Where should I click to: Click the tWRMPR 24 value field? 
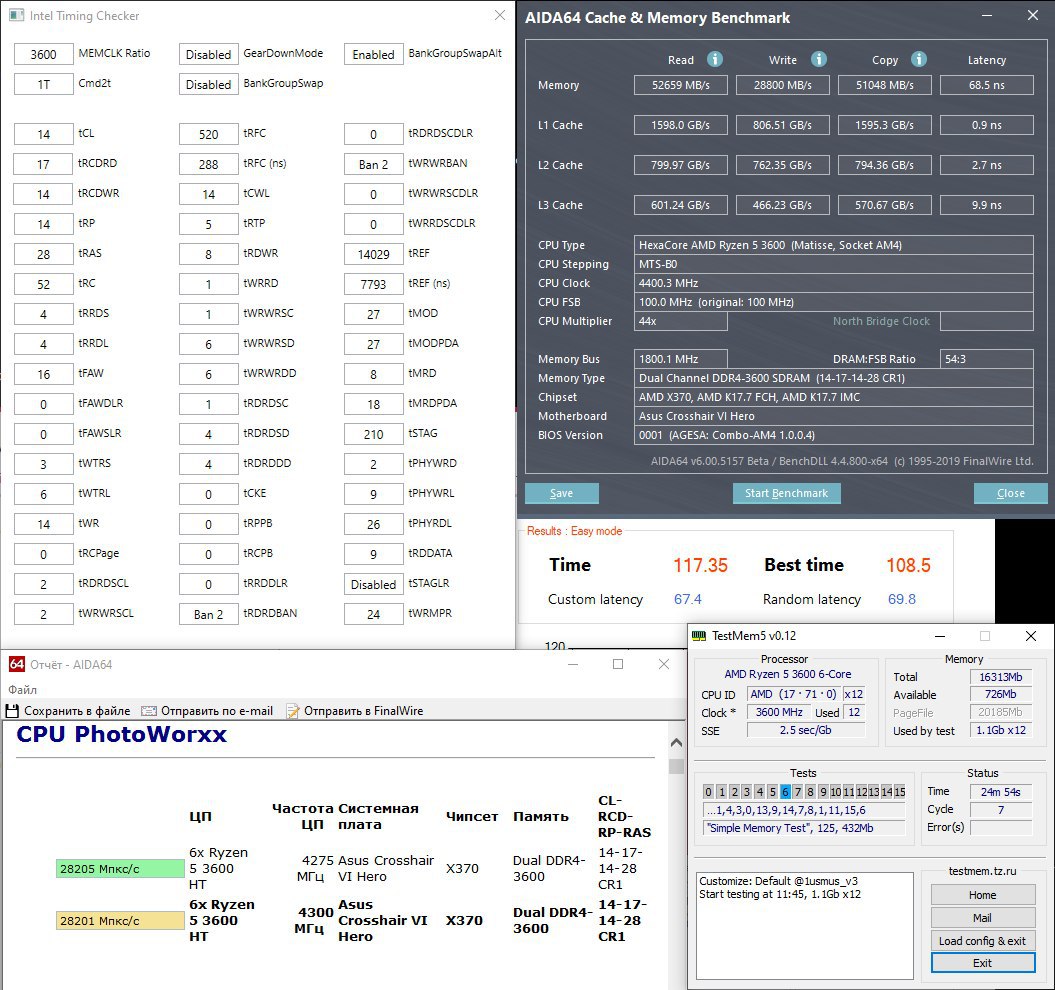(373, 614)
